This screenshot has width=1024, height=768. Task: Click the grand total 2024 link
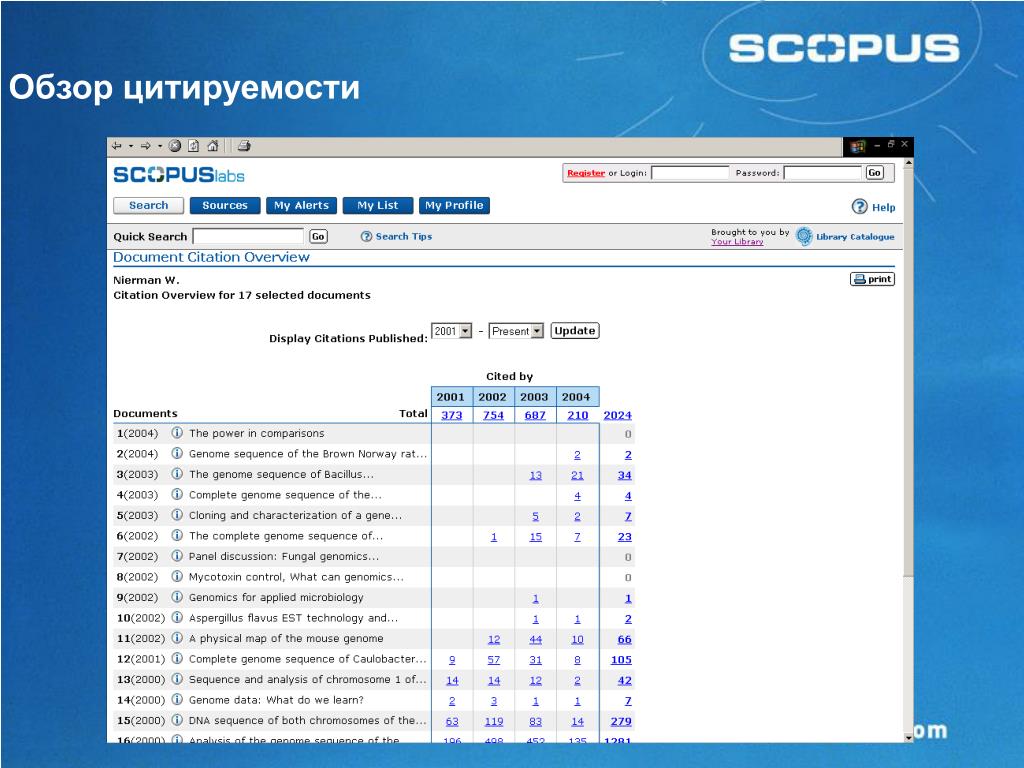pos(617,415)
